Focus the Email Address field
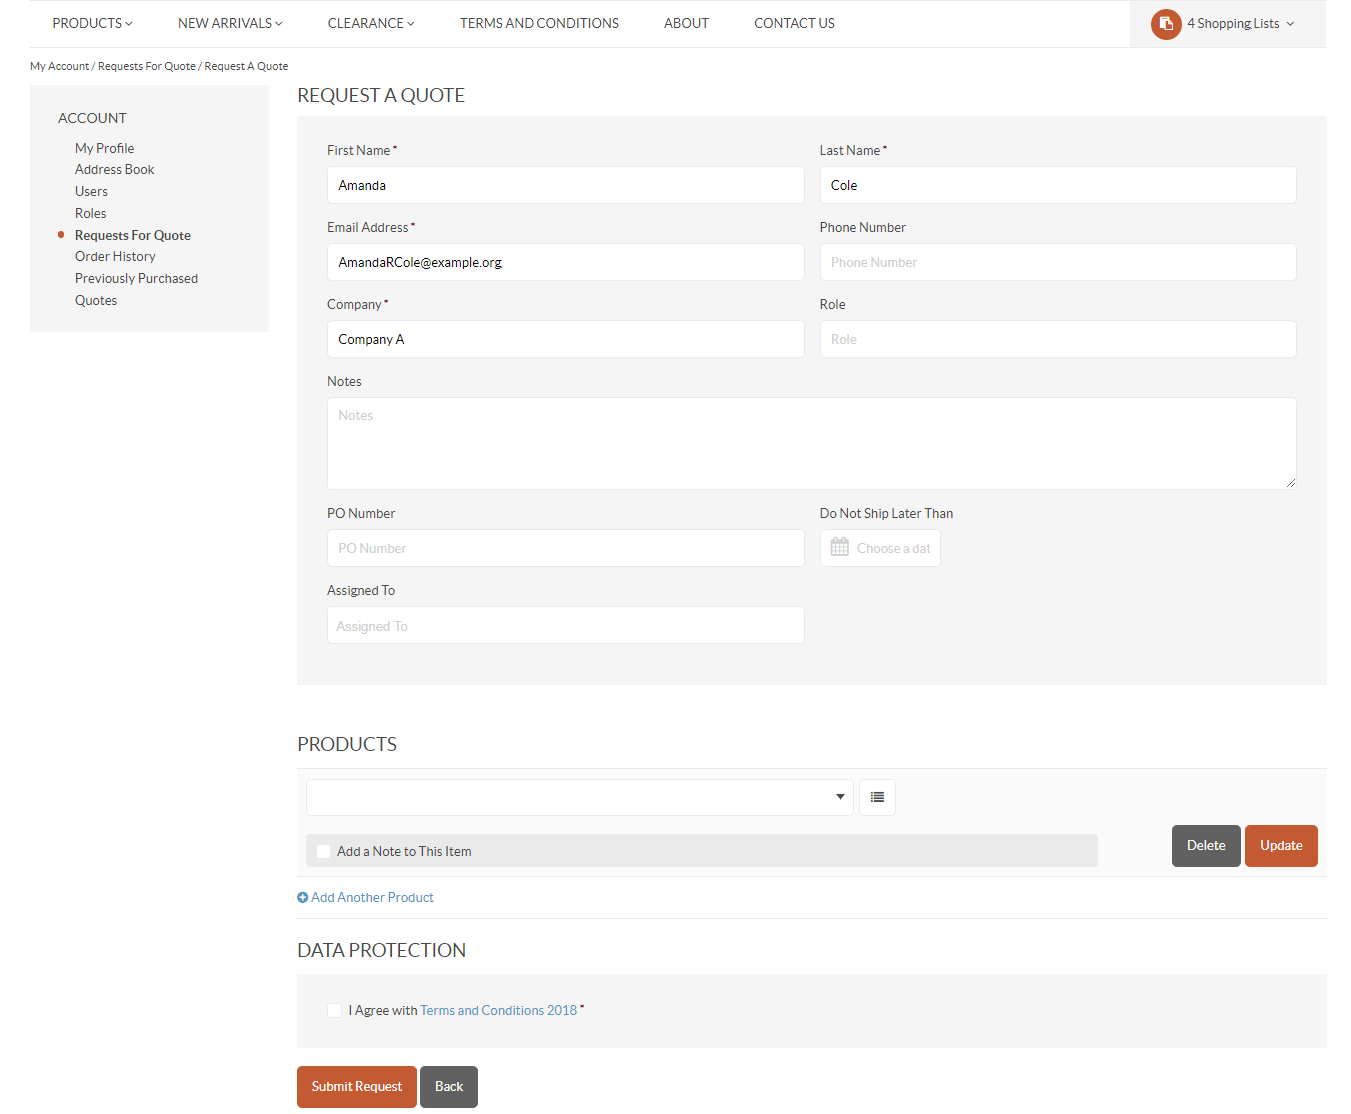 566,262
